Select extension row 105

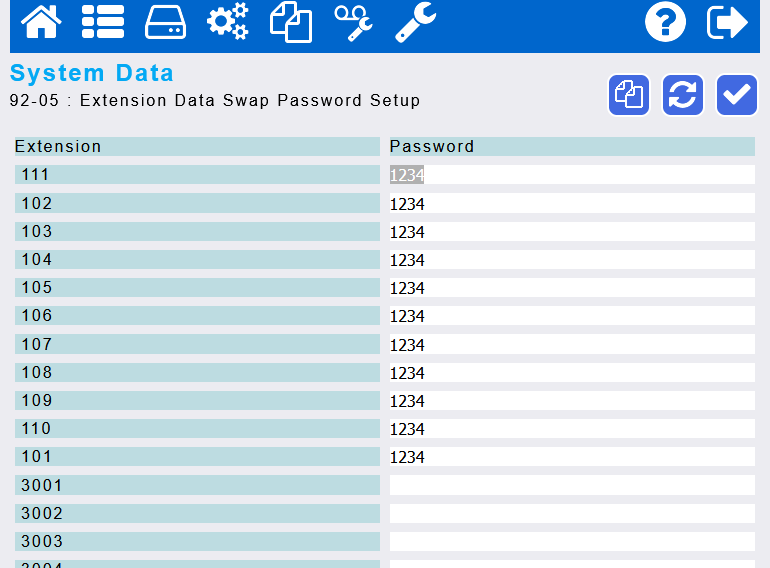click(197, 288)
